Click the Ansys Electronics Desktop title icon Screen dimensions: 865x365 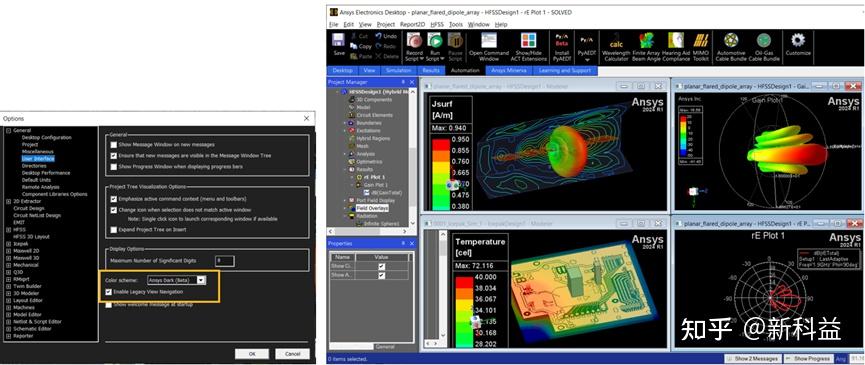pyautogui.click(x=333, y=12)
